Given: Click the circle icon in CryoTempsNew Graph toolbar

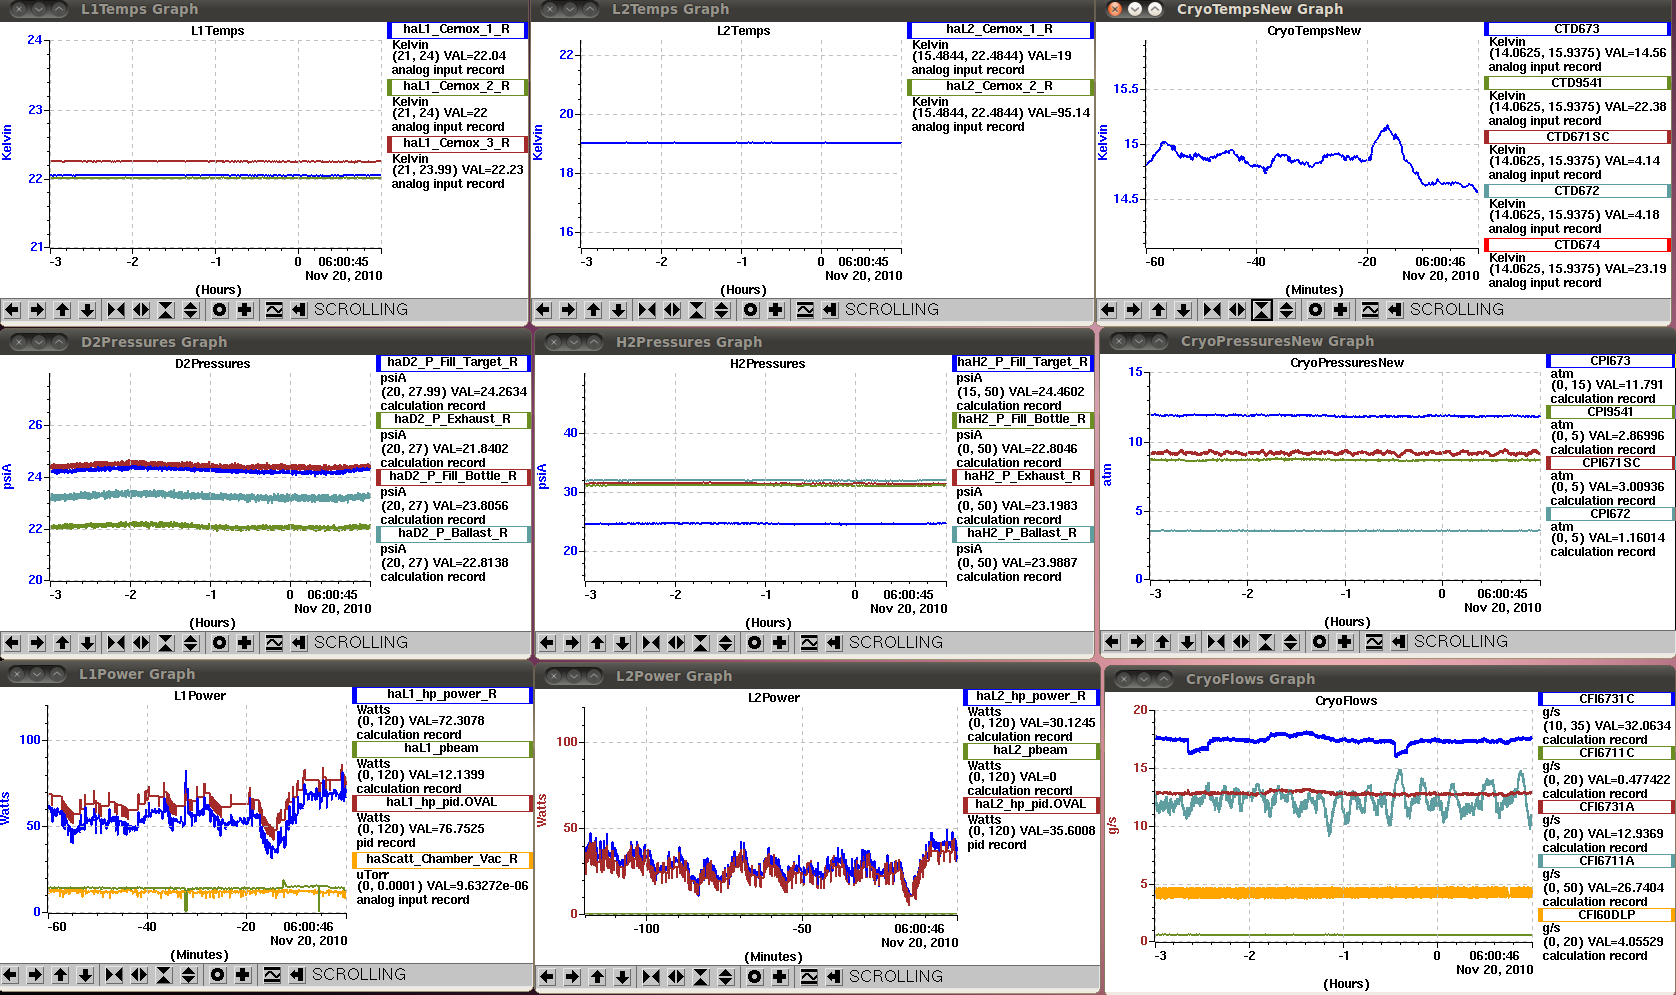Looking at the screenshot, I should pos(1316,310).
